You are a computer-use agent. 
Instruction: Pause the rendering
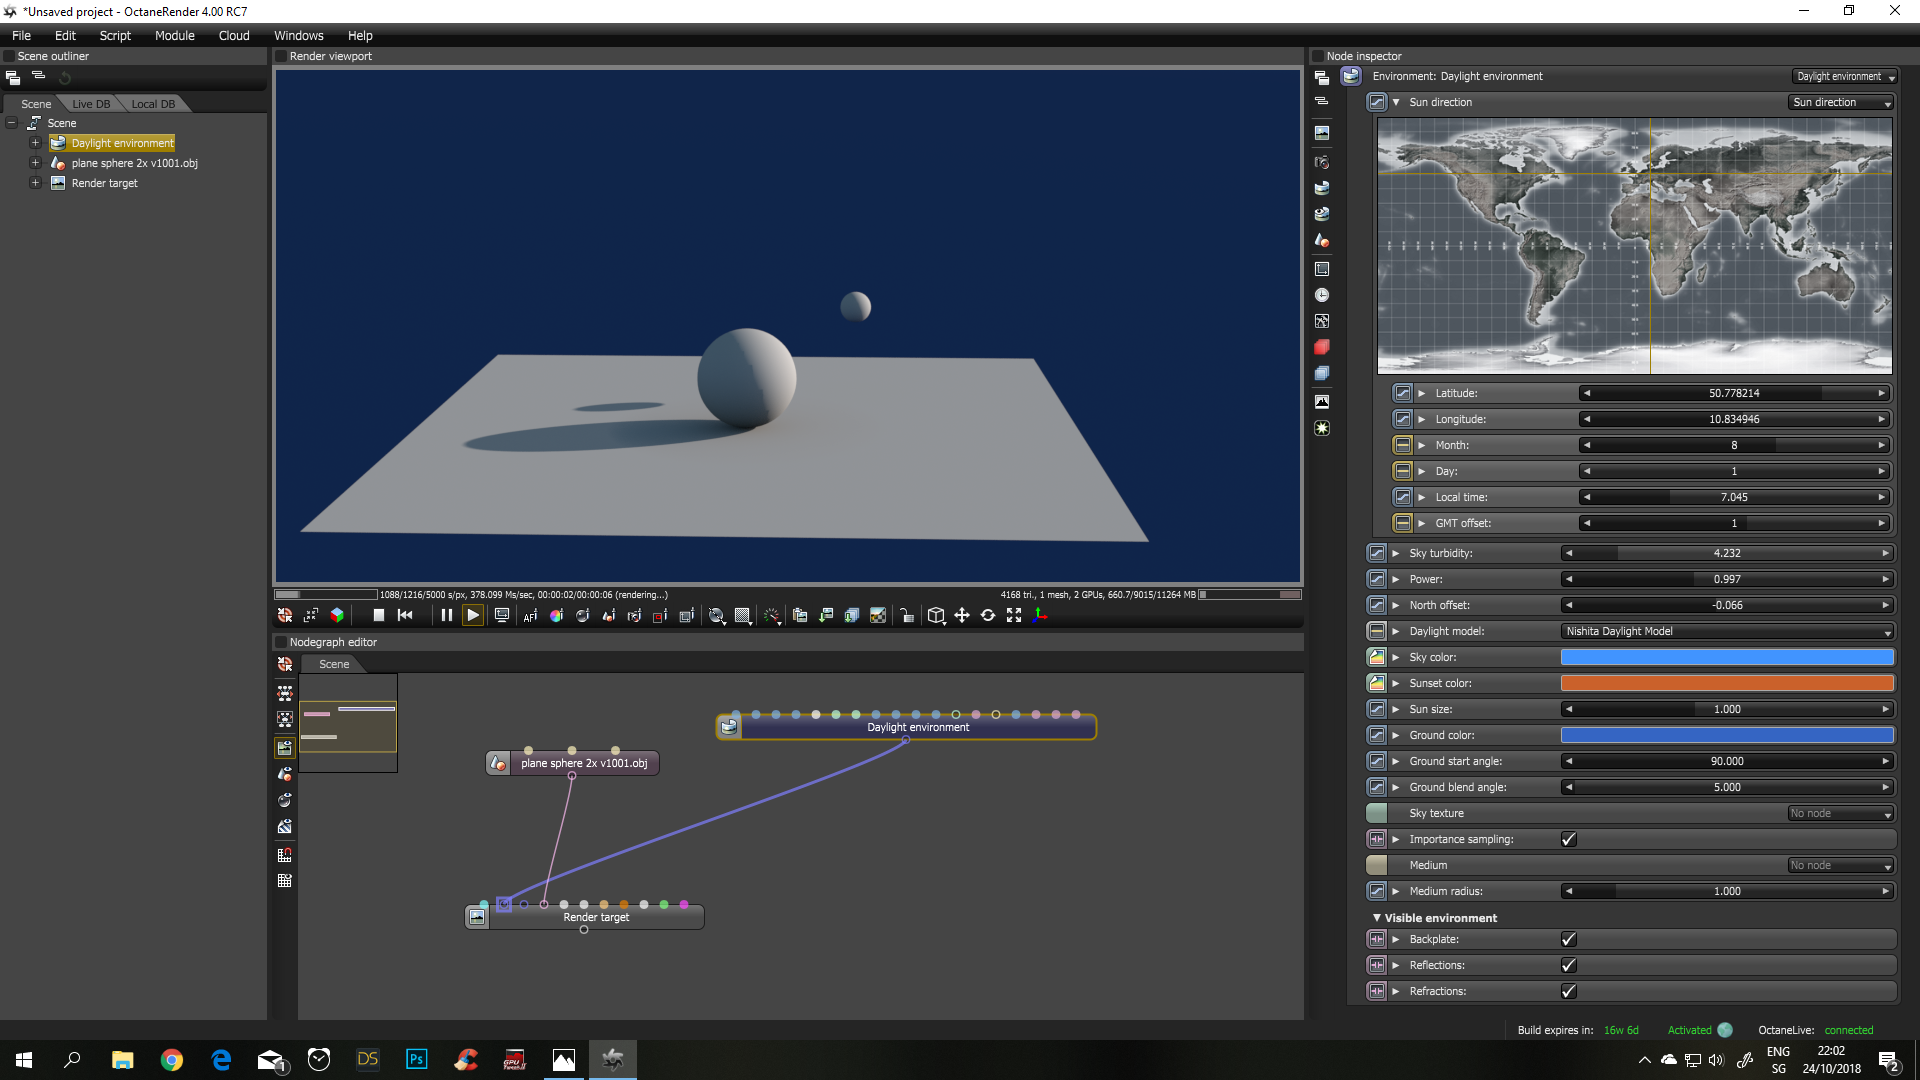coord(447,616)
